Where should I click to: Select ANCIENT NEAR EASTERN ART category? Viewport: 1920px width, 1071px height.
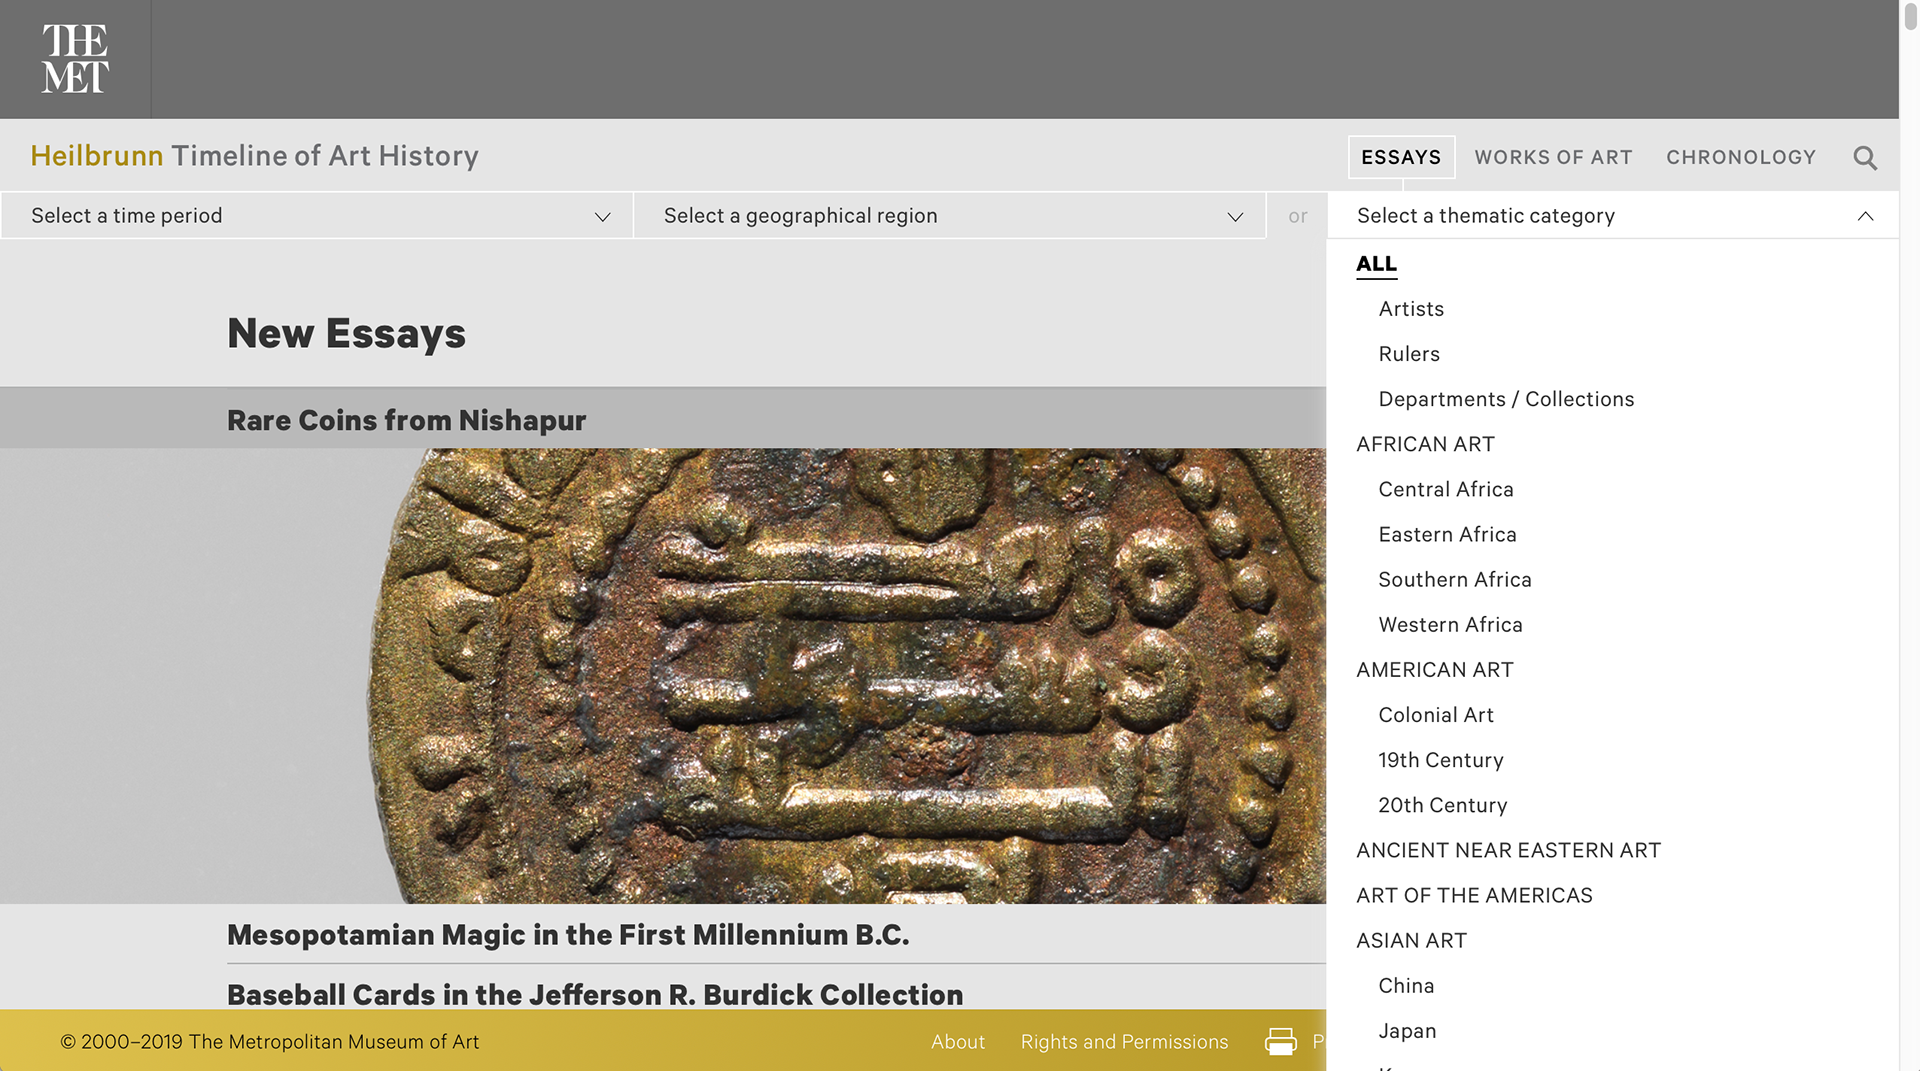[x=1508, y=850]
